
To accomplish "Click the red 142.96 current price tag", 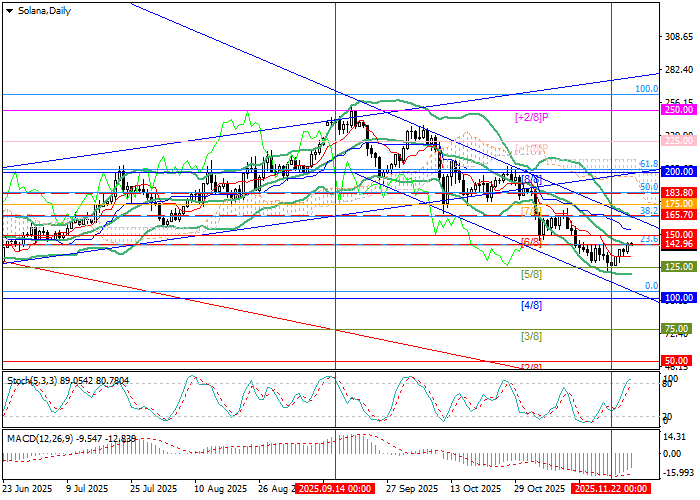I will (679, 244).
